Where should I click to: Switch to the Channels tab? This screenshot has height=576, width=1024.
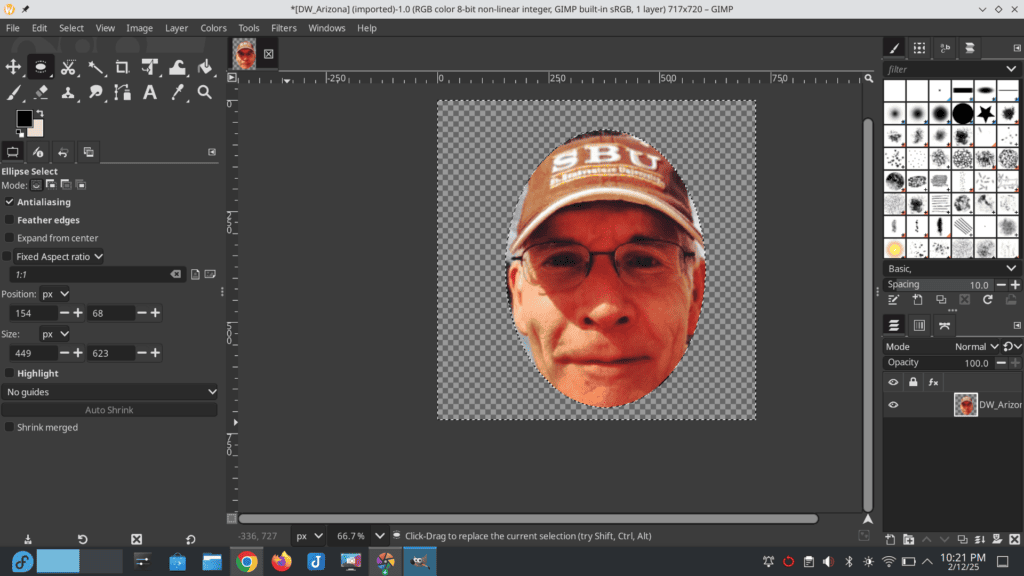[919, 325]
